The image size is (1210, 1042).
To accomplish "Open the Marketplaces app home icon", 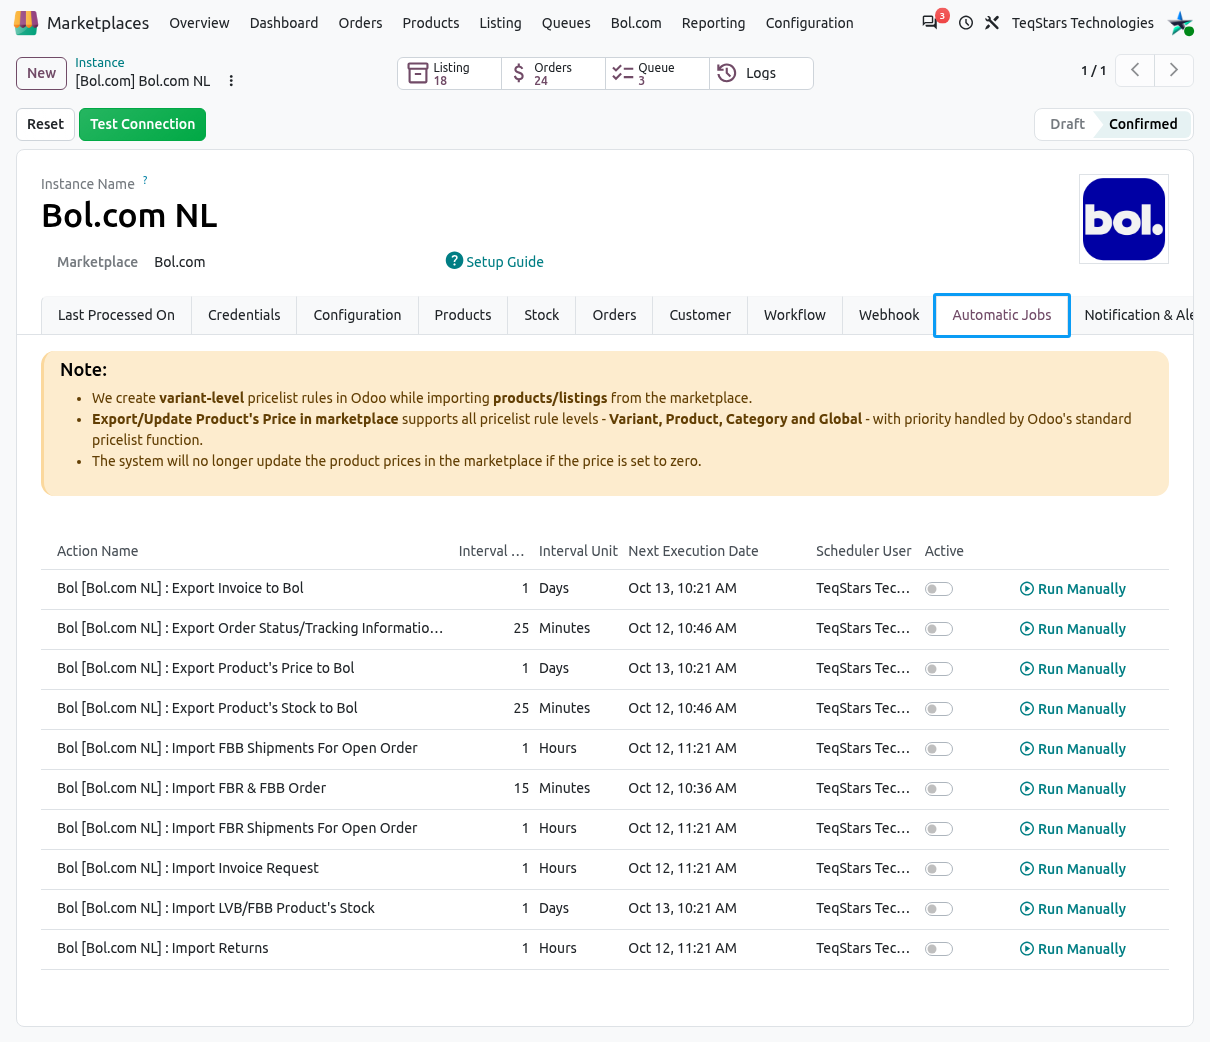I will point(26,22).
